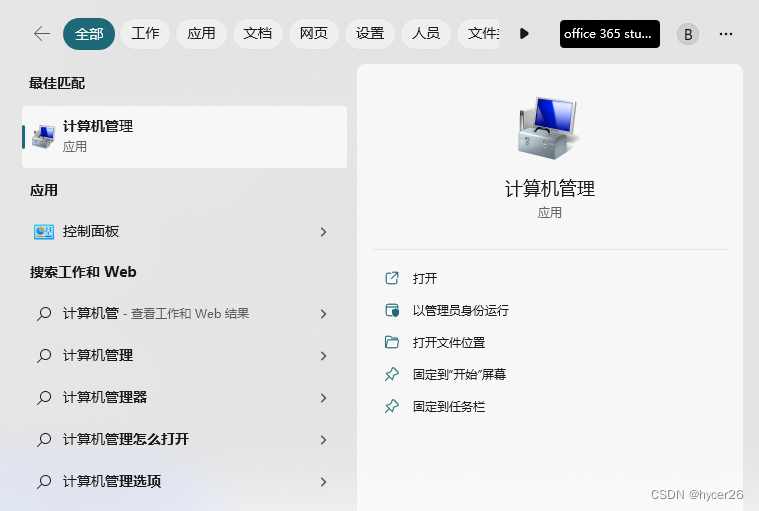Choose 固定到任务栏
Image resolution: width=759 pixels, height=511 pixels.
(x=449, y=406)
